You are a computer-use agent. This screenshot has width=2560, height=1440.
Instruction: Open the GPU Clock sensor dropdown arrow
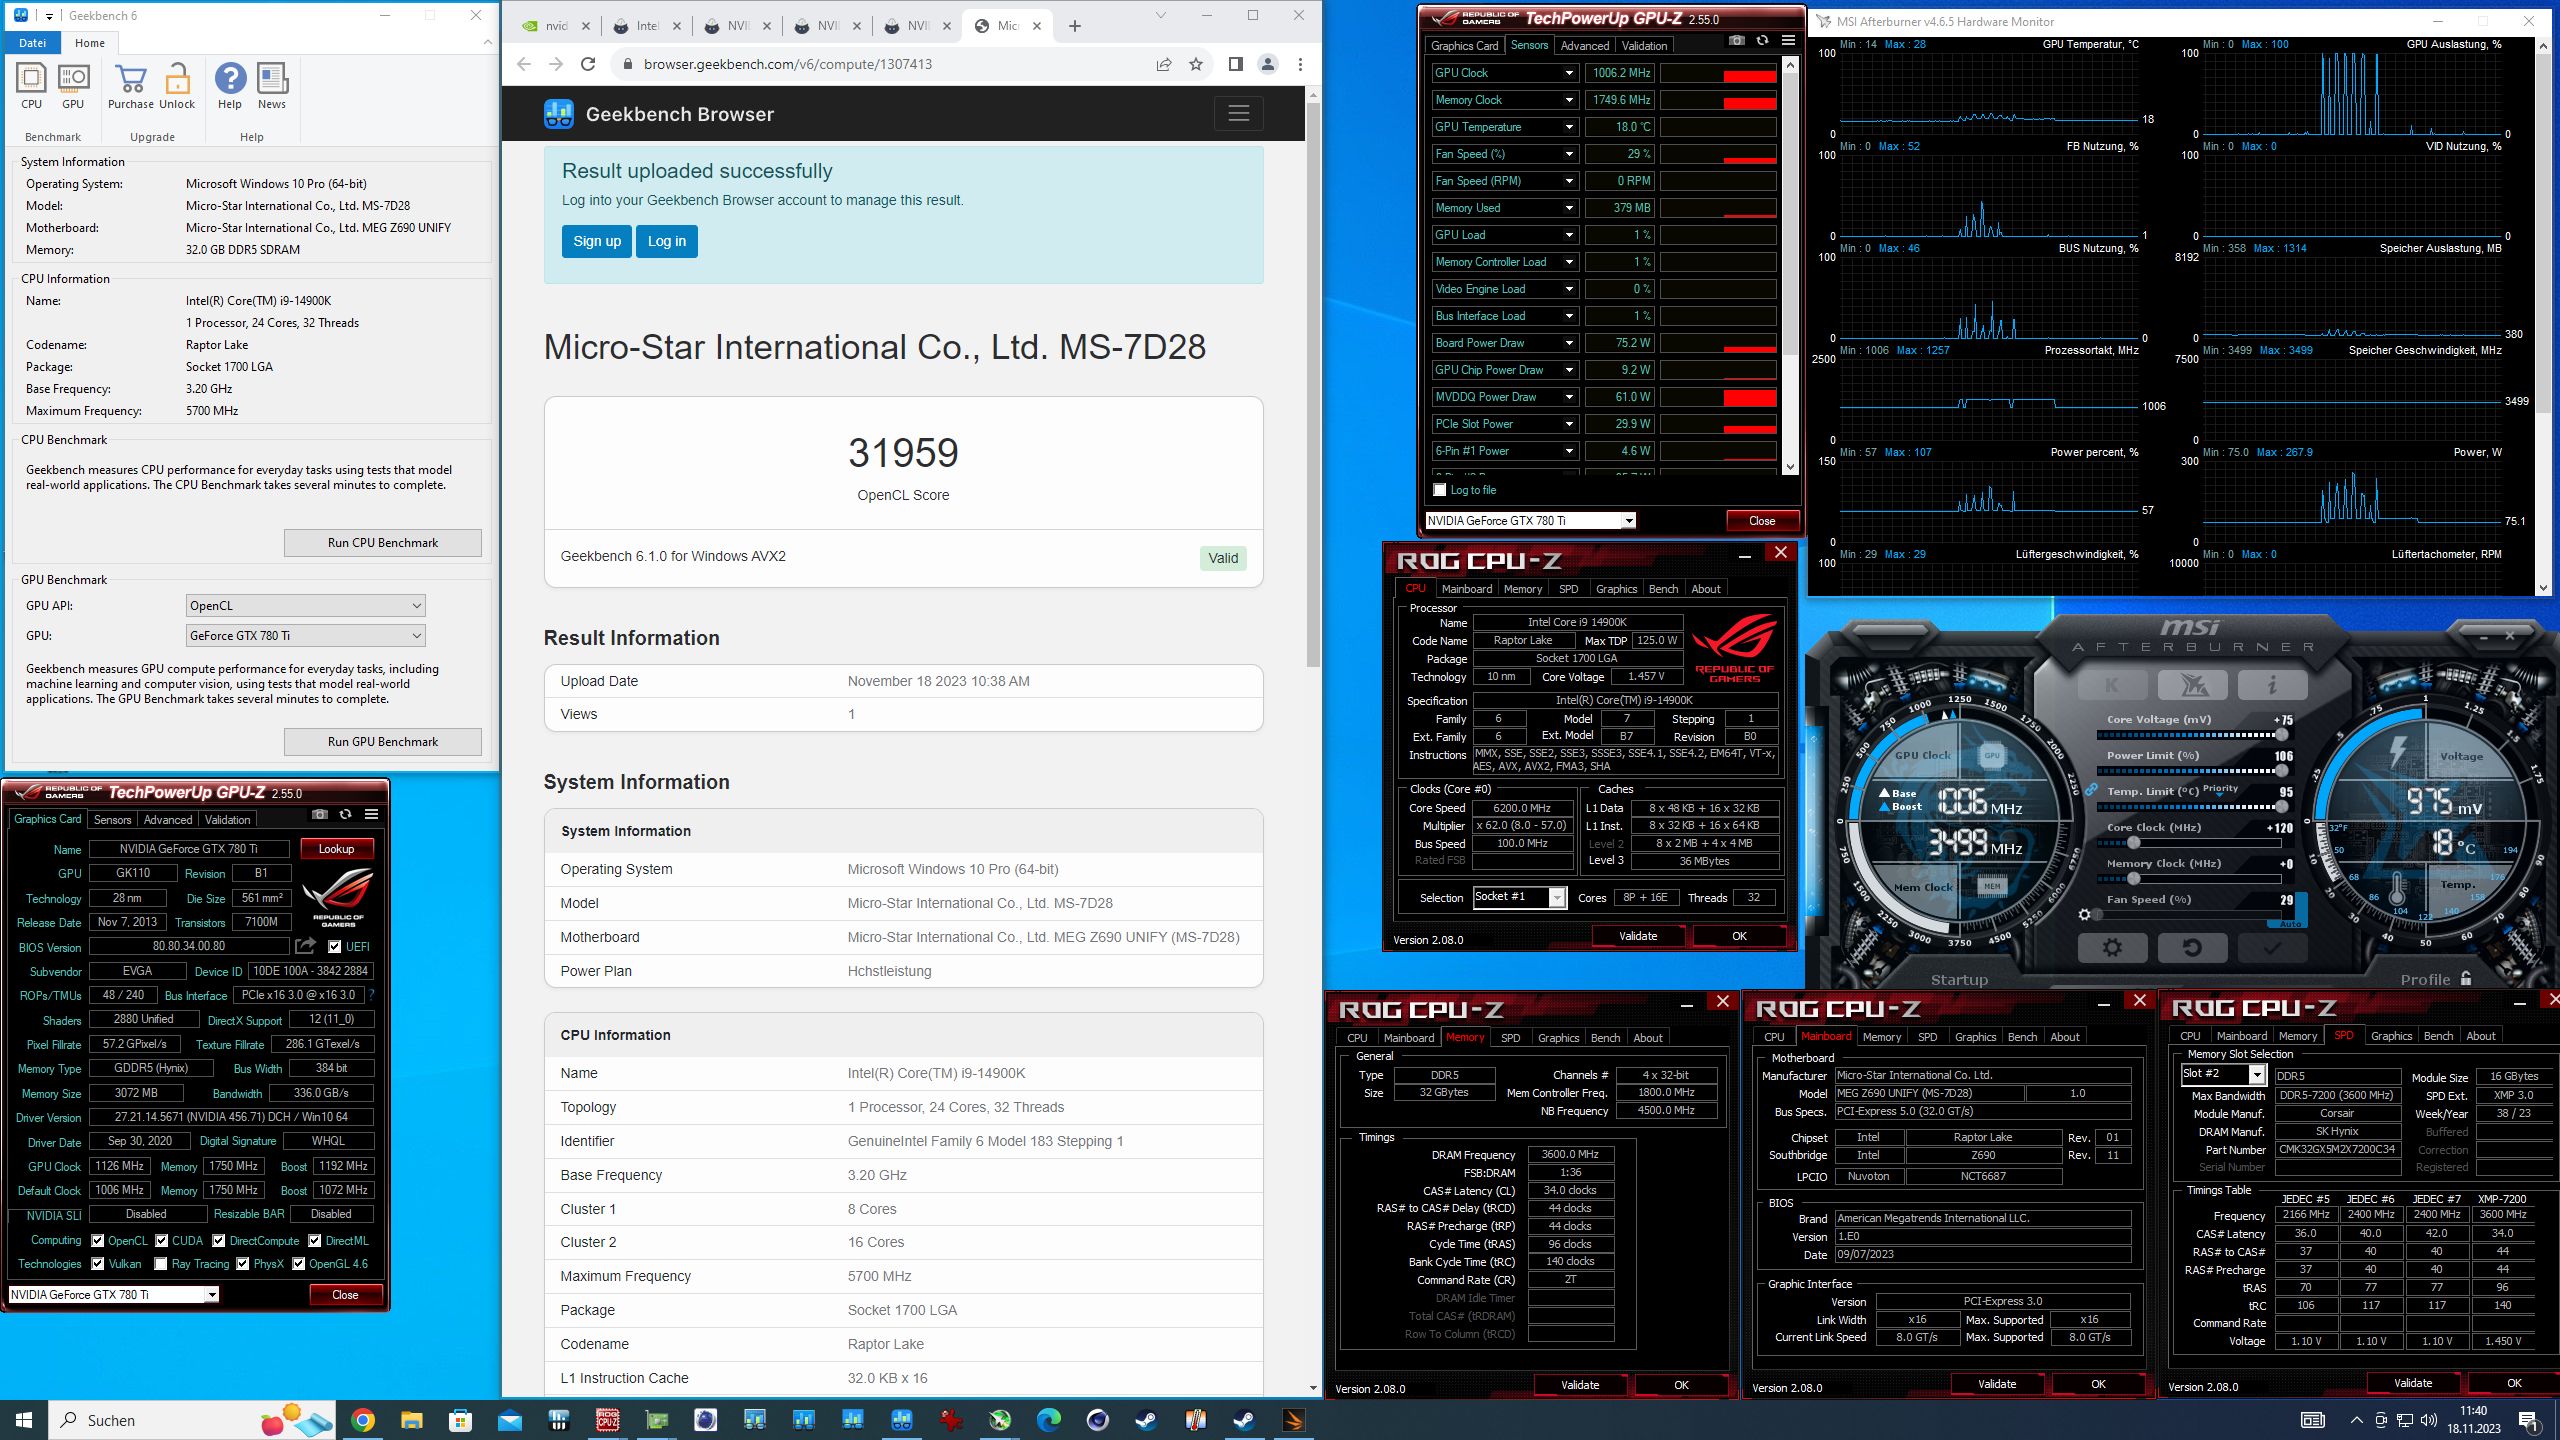pyautogui.click(x=1569, y=73)
